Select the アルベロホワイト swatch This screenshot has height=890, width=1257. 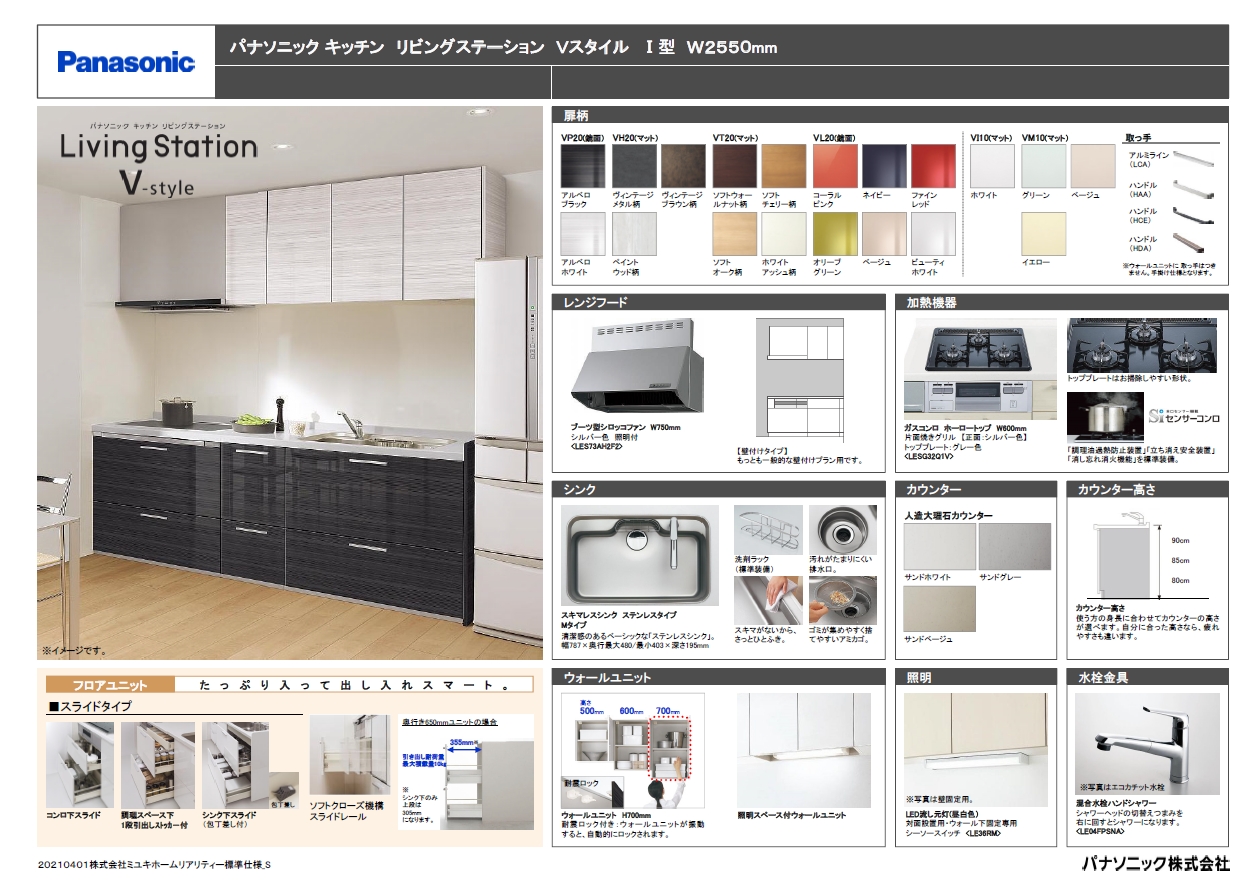click(x=581, y=234)
